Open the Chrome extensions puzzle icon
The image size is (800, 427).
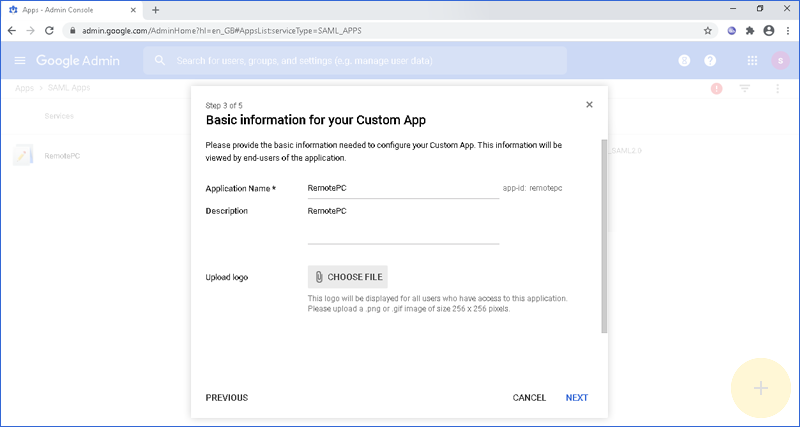point(750,30)
